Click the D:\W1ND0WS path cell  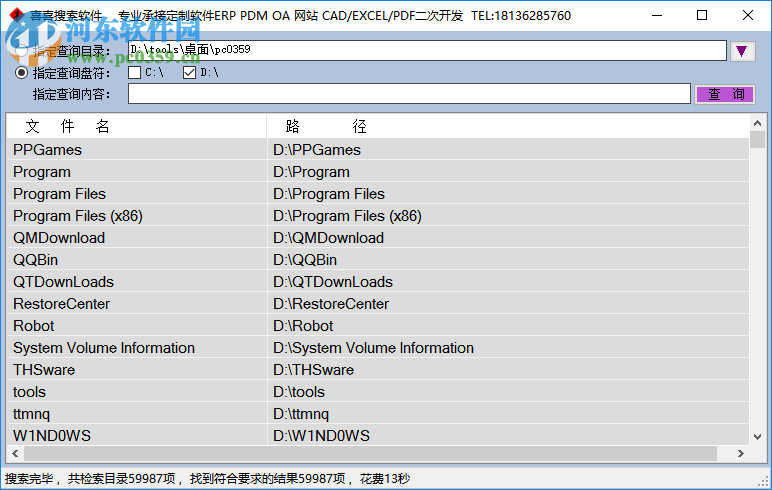coord(508,435)
